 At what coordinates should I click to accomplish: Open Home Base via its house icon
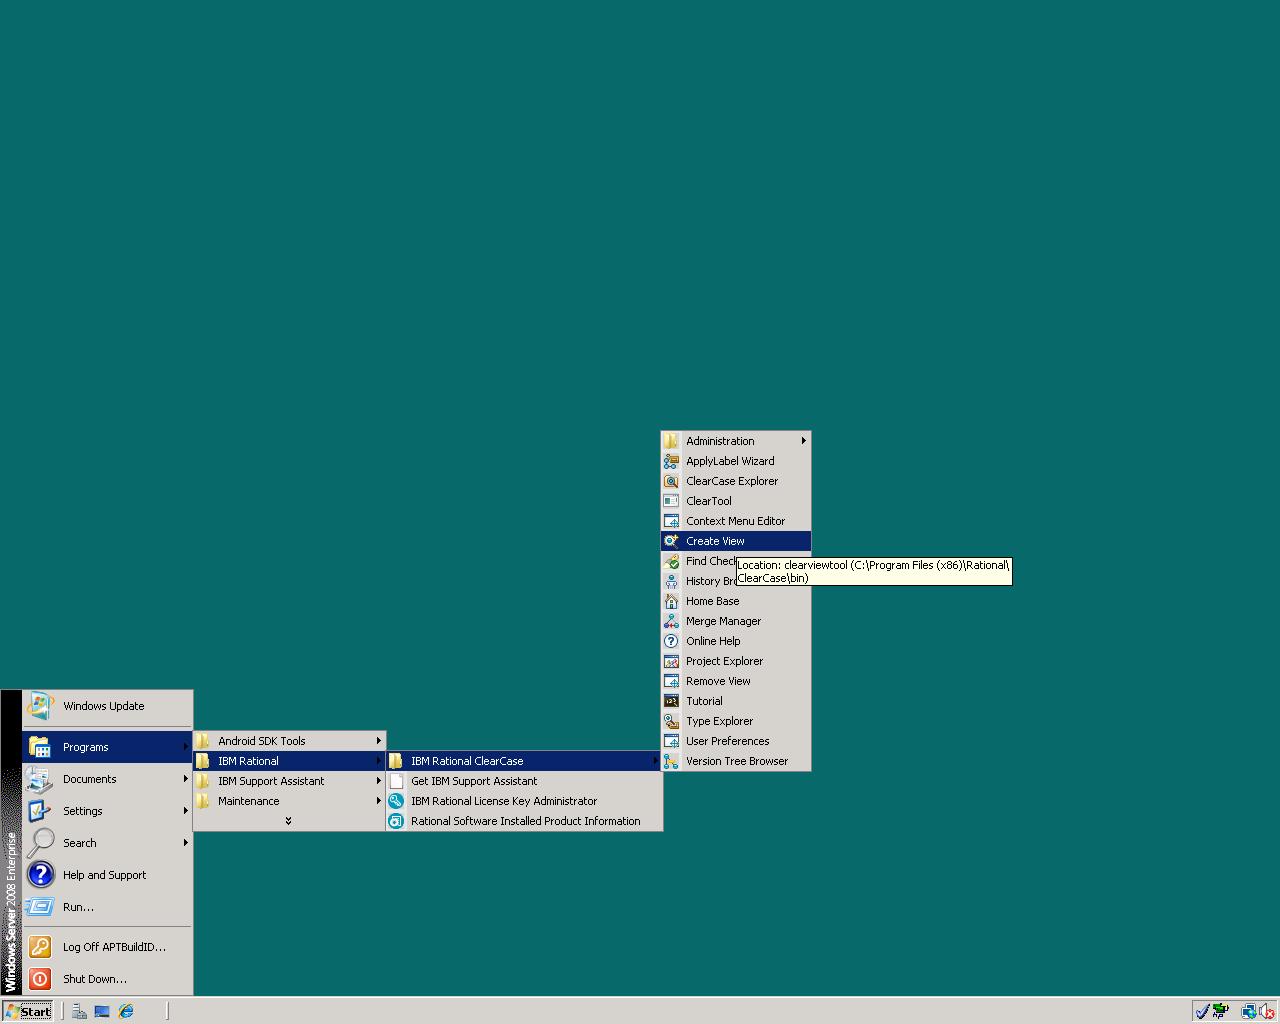pyautogui.click(x=671, y=601)
